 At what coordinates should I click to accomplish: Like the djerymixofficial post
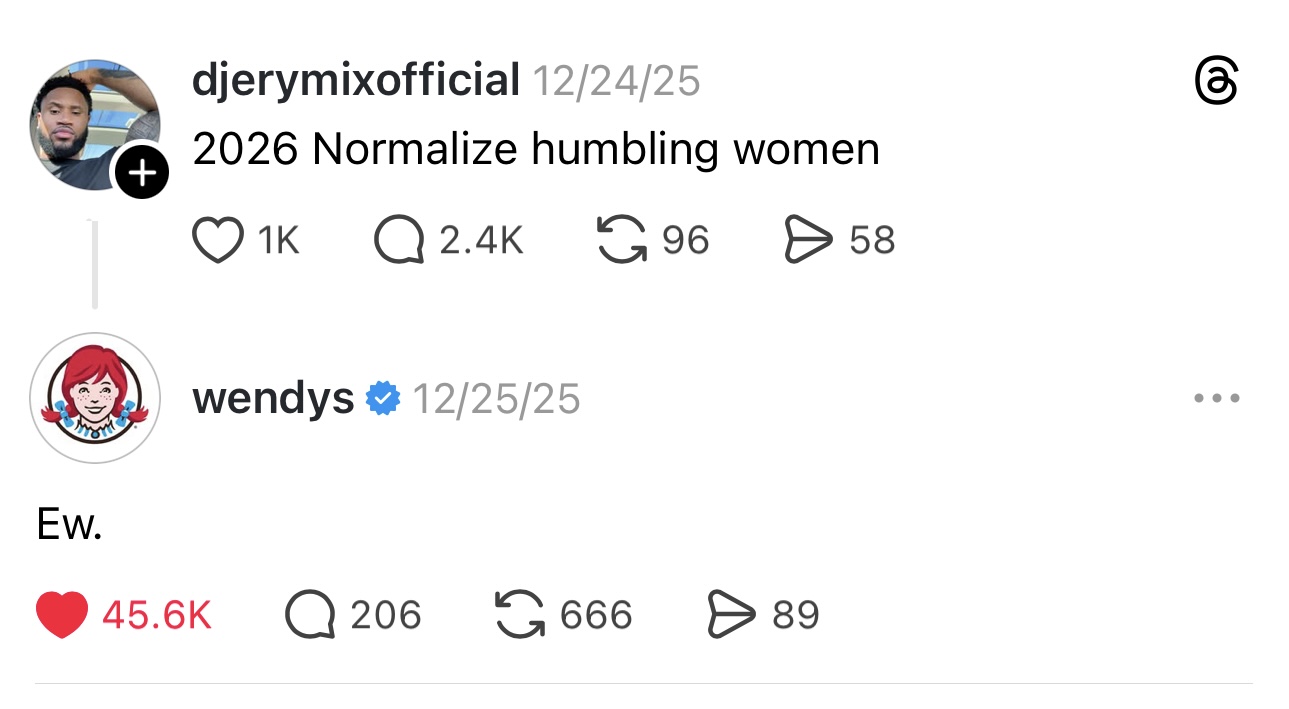point(217,240)
